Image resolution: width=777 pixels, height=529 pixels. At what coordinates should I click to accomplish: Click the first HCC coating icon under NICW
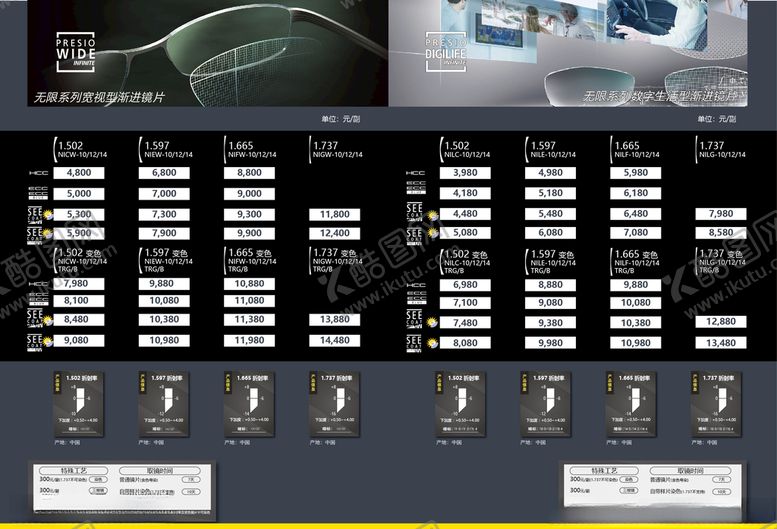coord(38,173)
